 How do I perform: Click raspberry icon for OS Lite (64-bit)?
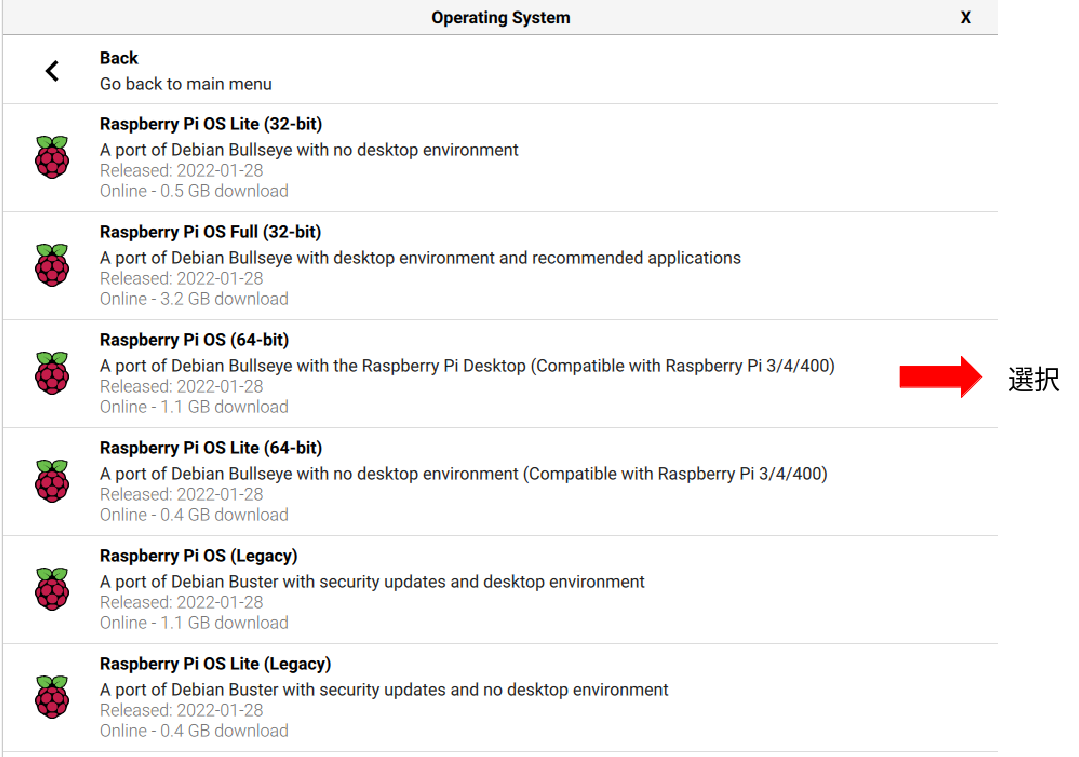coord(52,481)
